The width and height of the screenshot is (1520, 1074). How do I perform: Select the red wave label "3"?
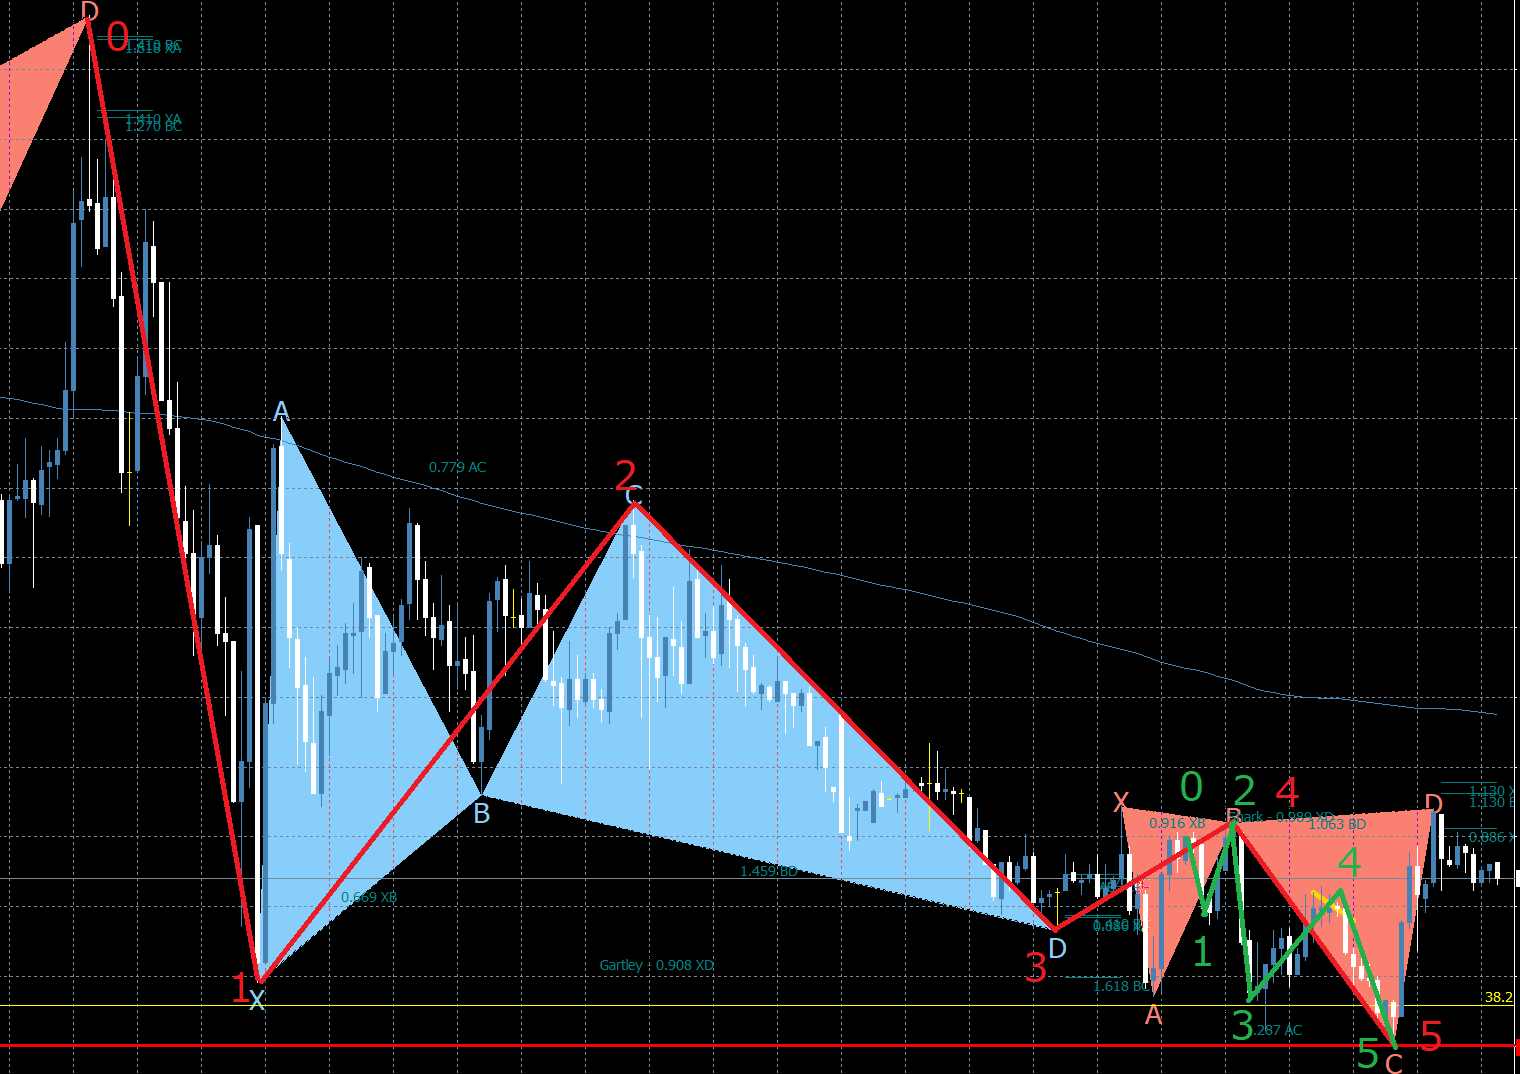click(1036, 967)
